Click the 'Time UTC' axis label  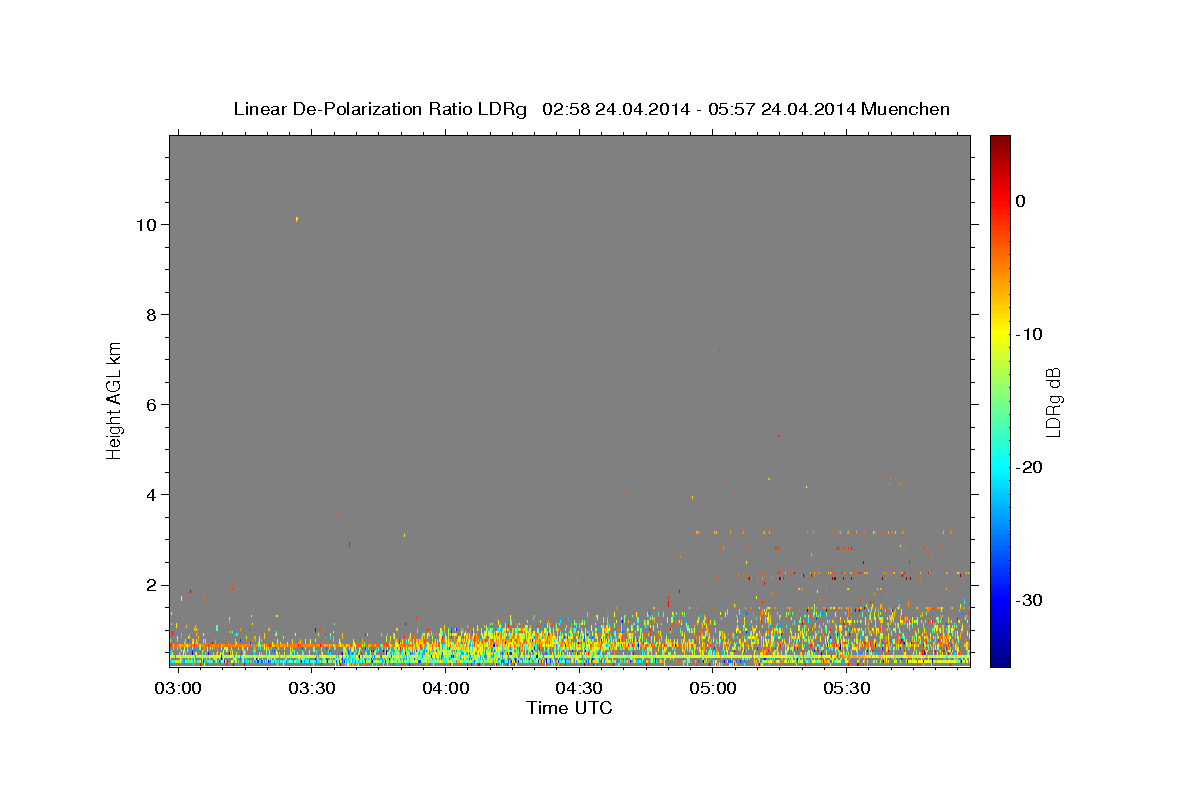(569, 708)
